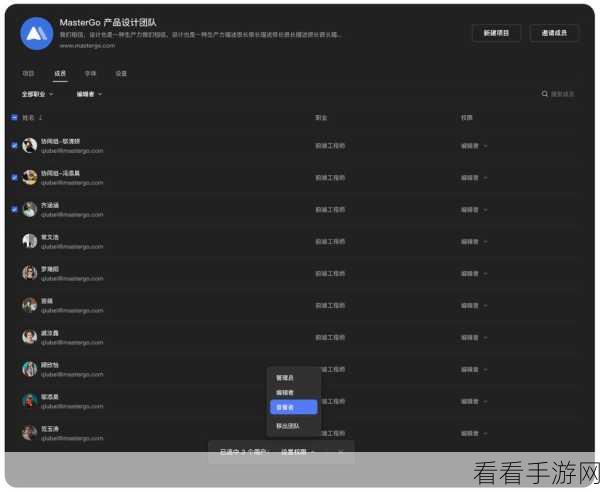The image size is (600, 492).
Task: Open the fifth member's avatar
Action: 29,273
